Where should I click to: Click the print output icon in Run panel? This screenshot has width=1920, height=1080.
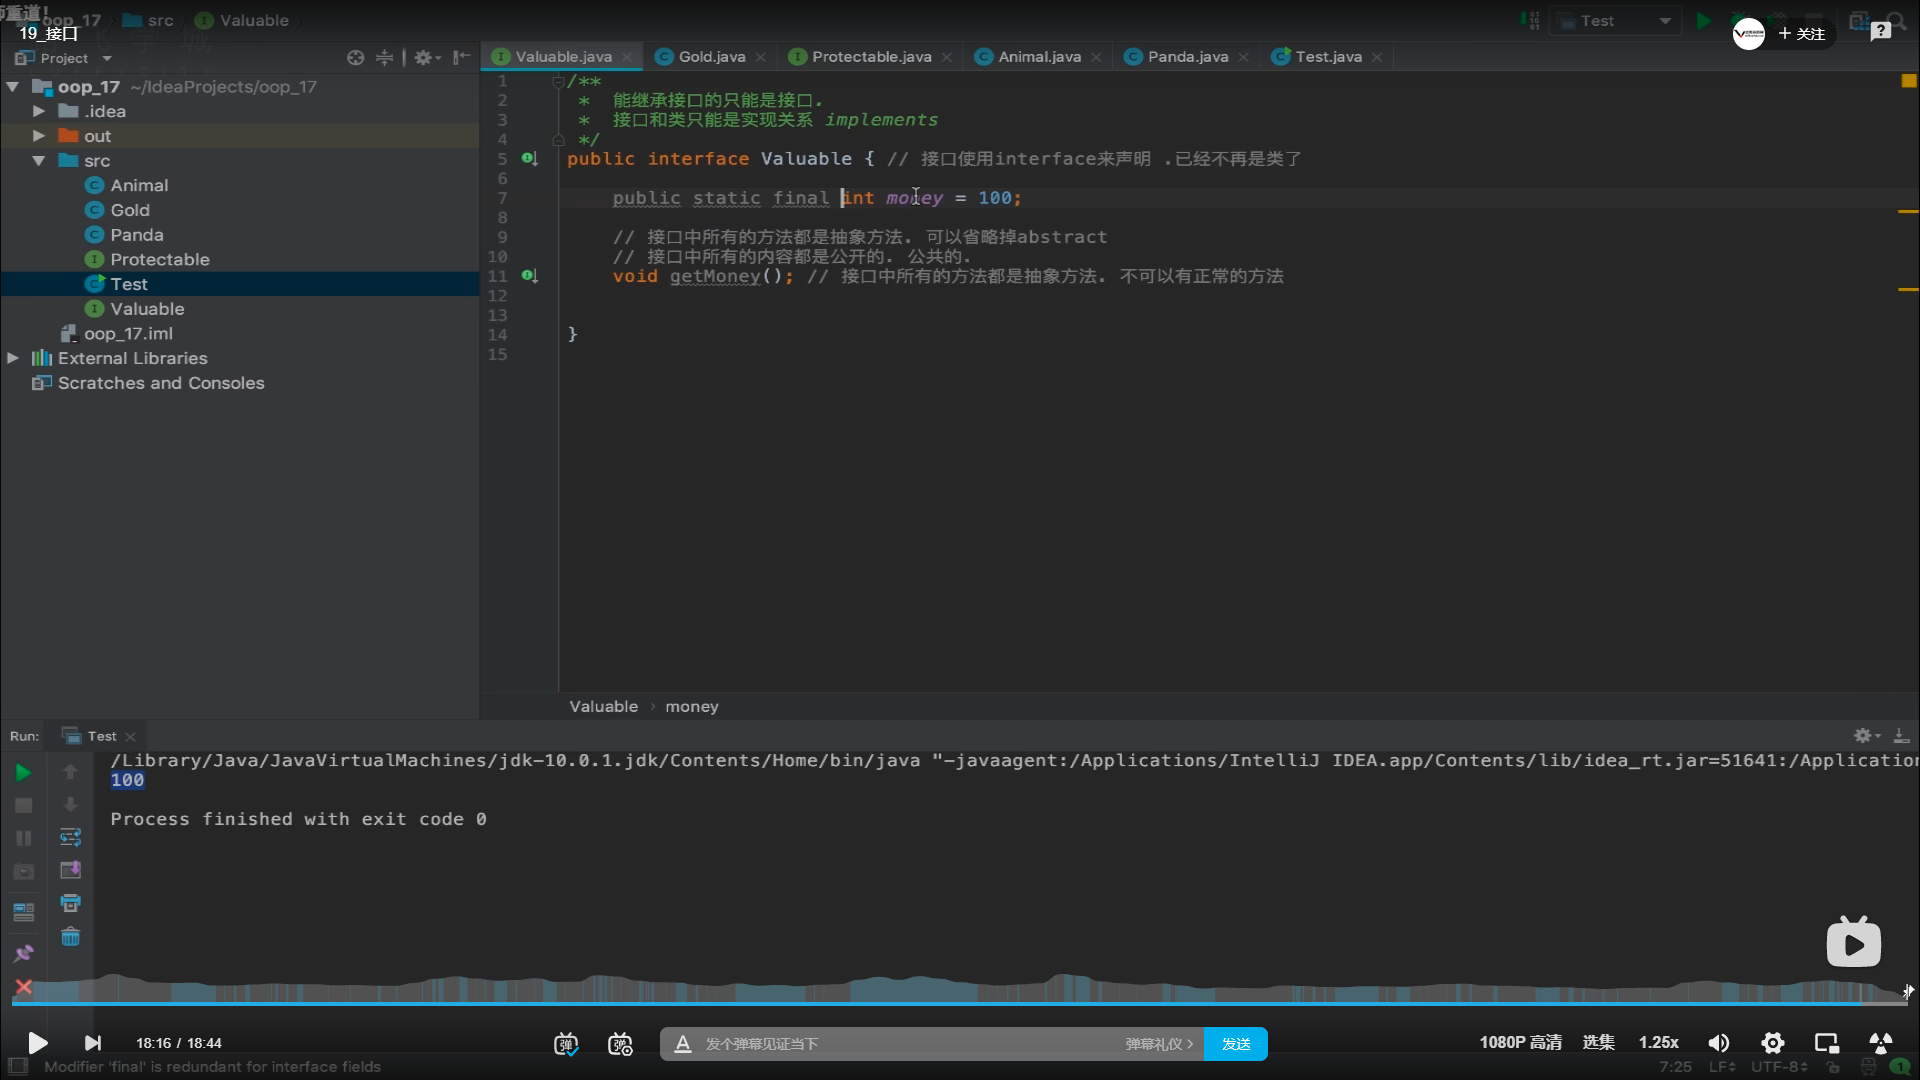click(x=70, y=903)
